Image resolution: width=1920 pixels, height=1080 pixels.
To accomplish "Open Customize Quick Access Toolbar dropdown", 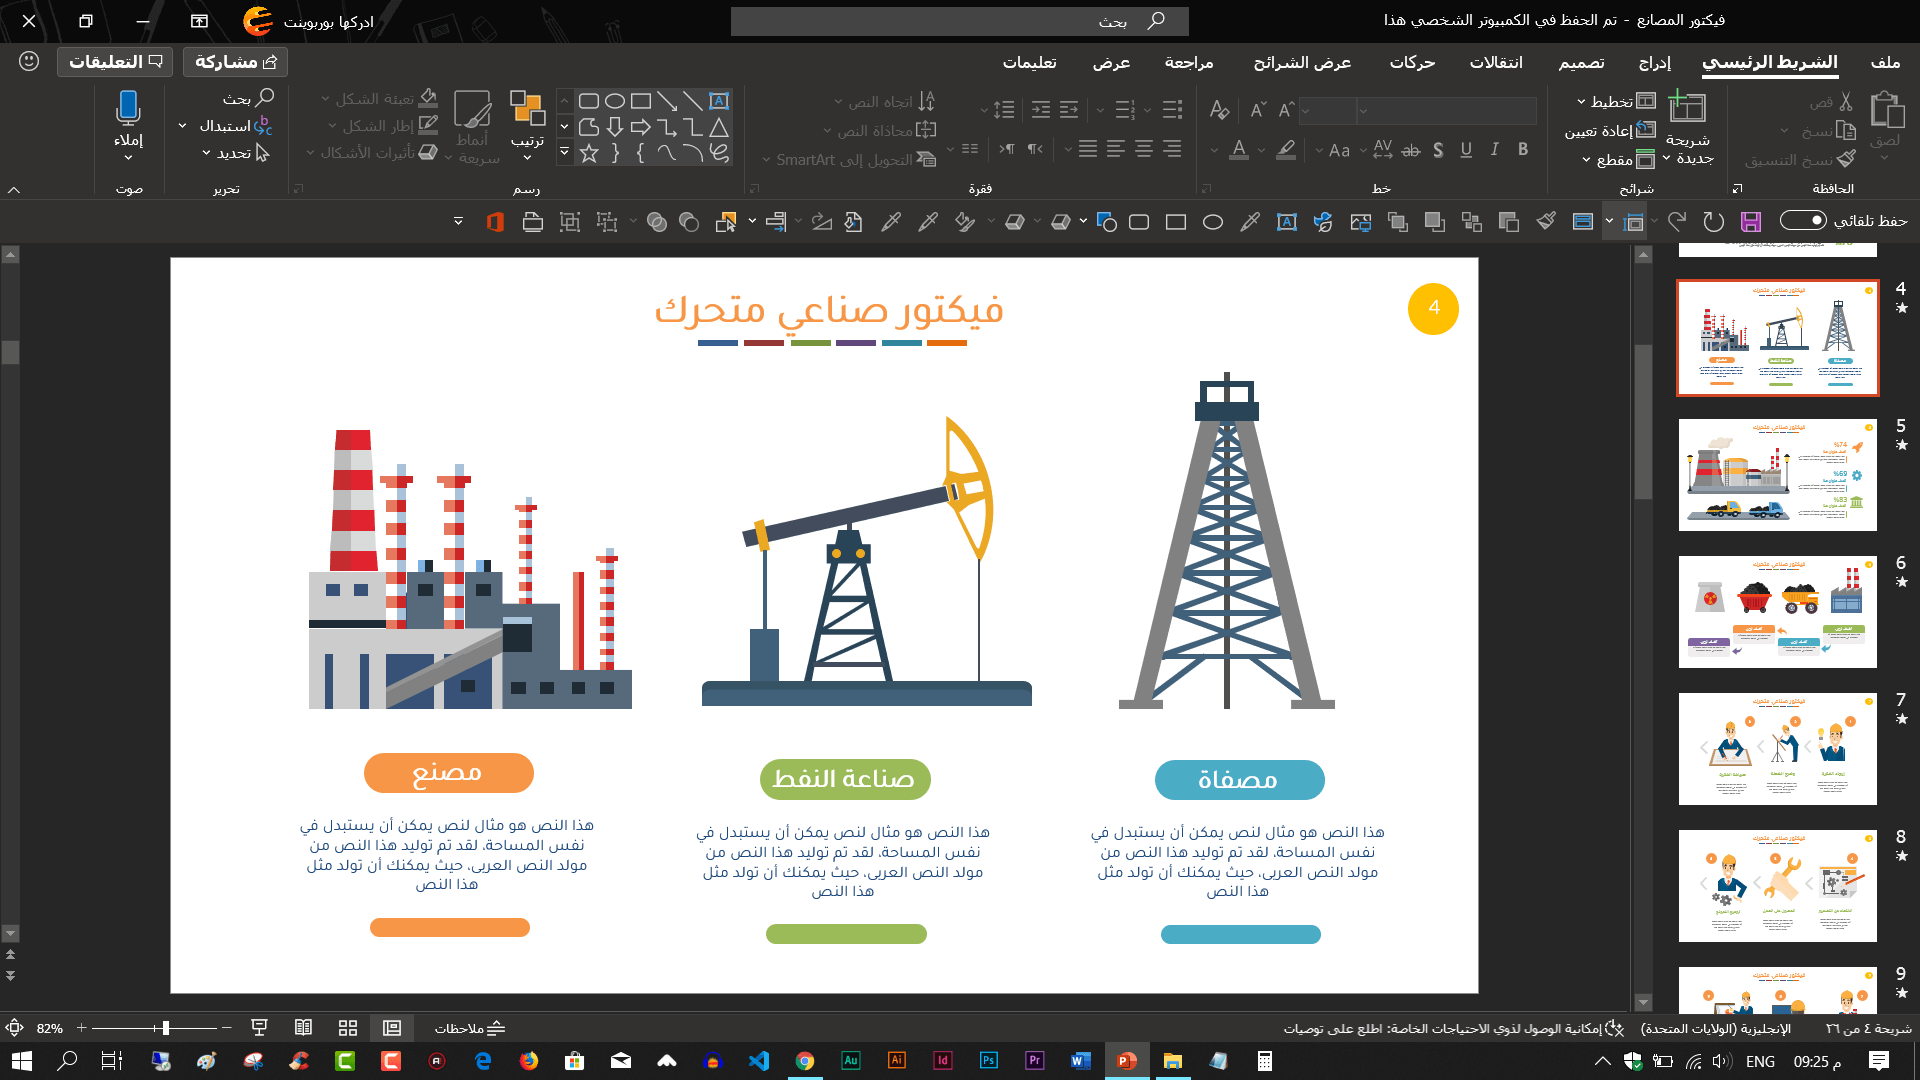I will tap(458, 221).
